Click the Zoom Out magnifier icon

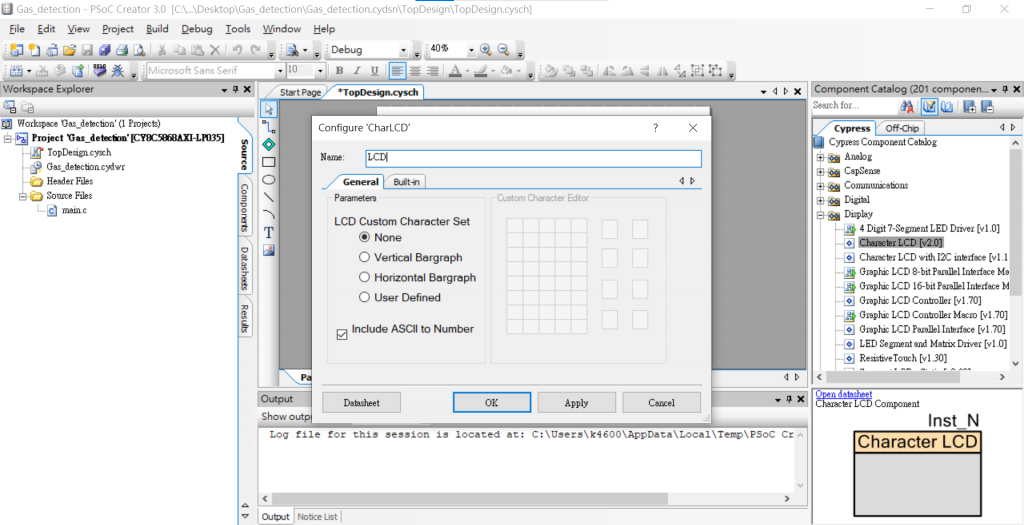point(503,50)
